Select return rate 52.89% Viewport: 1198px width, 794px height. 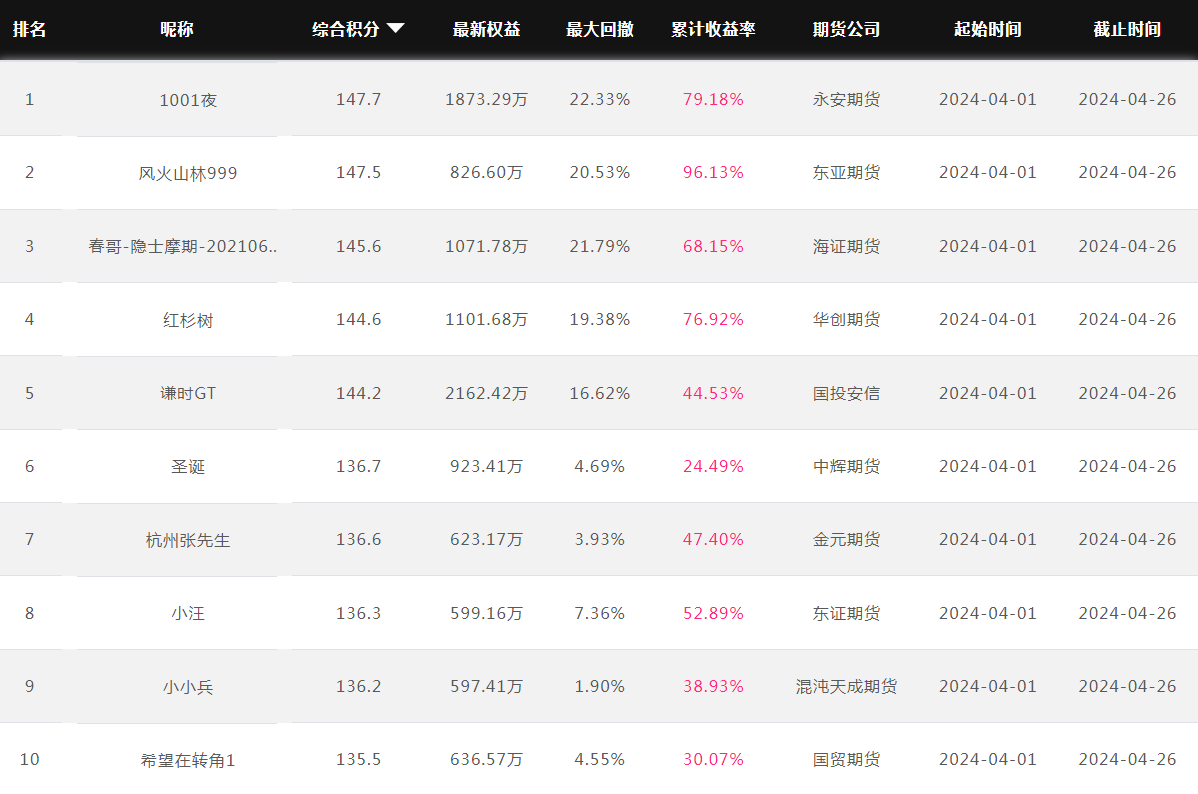click(713, 613)
